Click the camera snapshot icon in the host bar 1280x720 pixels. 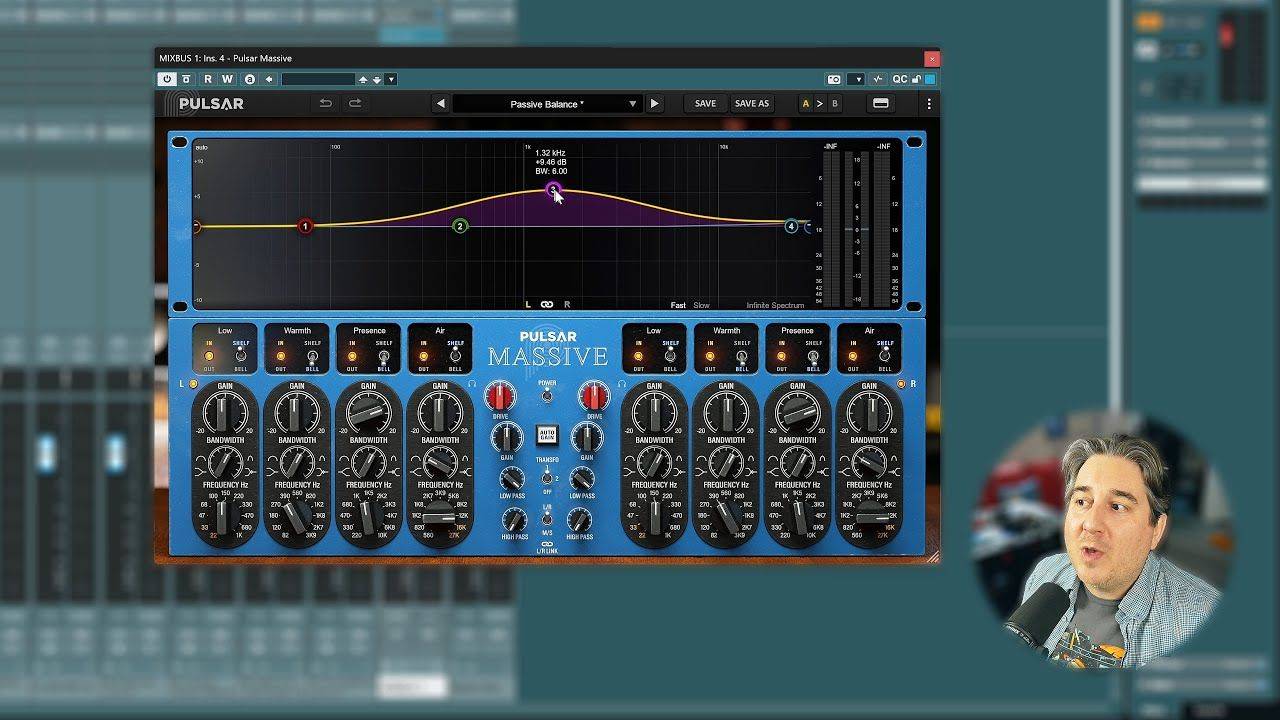point(834,79)
